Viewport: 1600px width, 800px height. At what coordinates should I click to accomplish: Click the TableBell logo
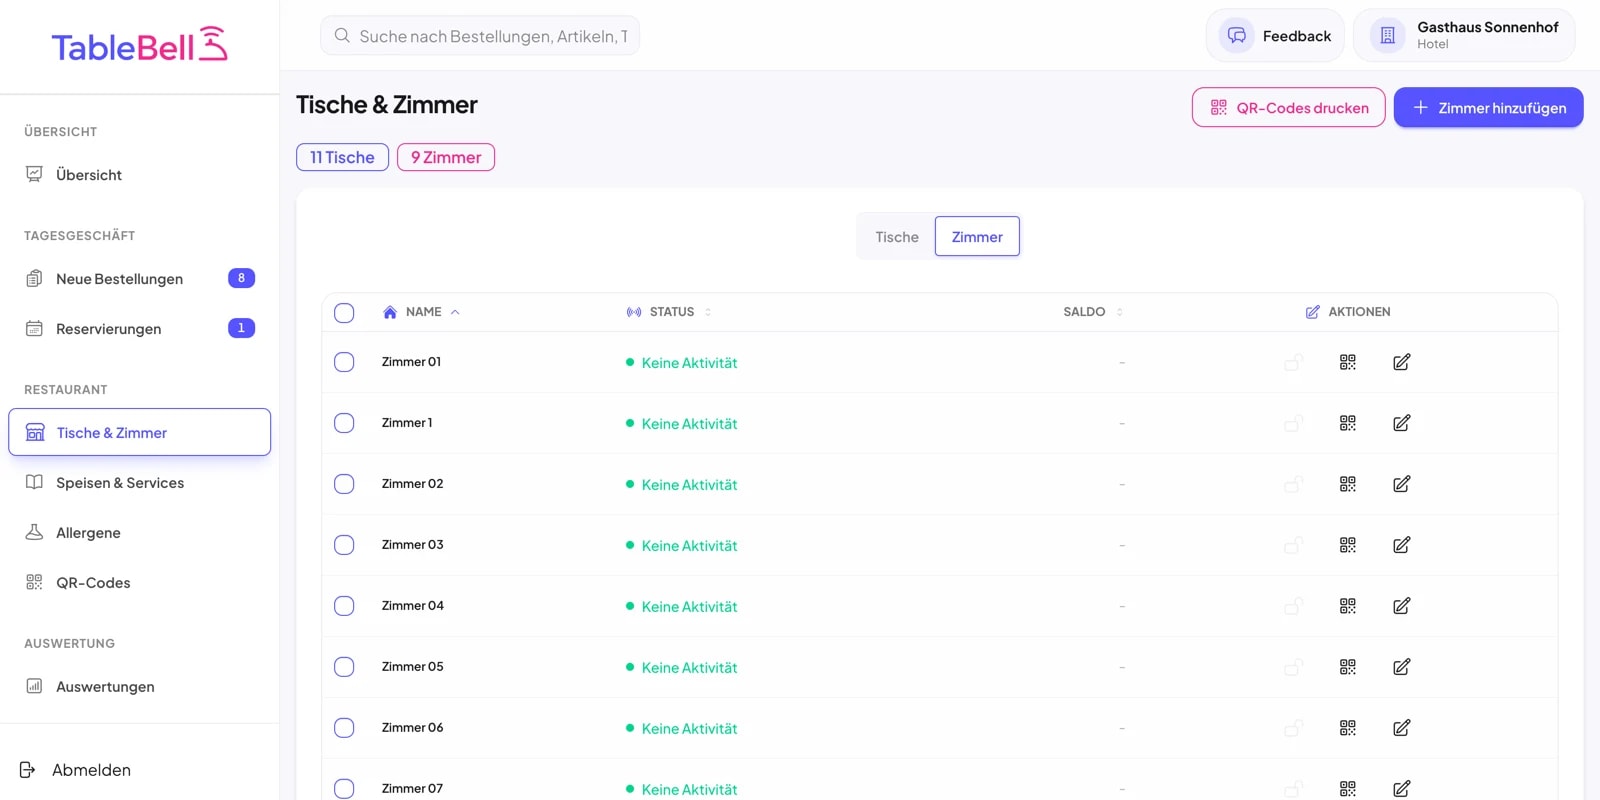(139, 45)
